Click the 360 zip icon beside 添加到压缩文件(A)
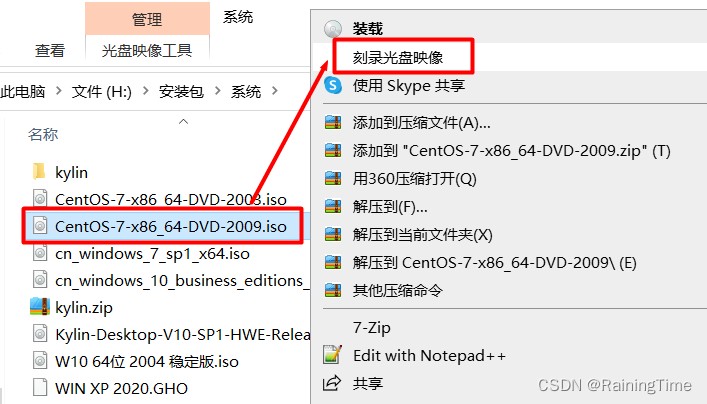707x404 pixels. 333,123
